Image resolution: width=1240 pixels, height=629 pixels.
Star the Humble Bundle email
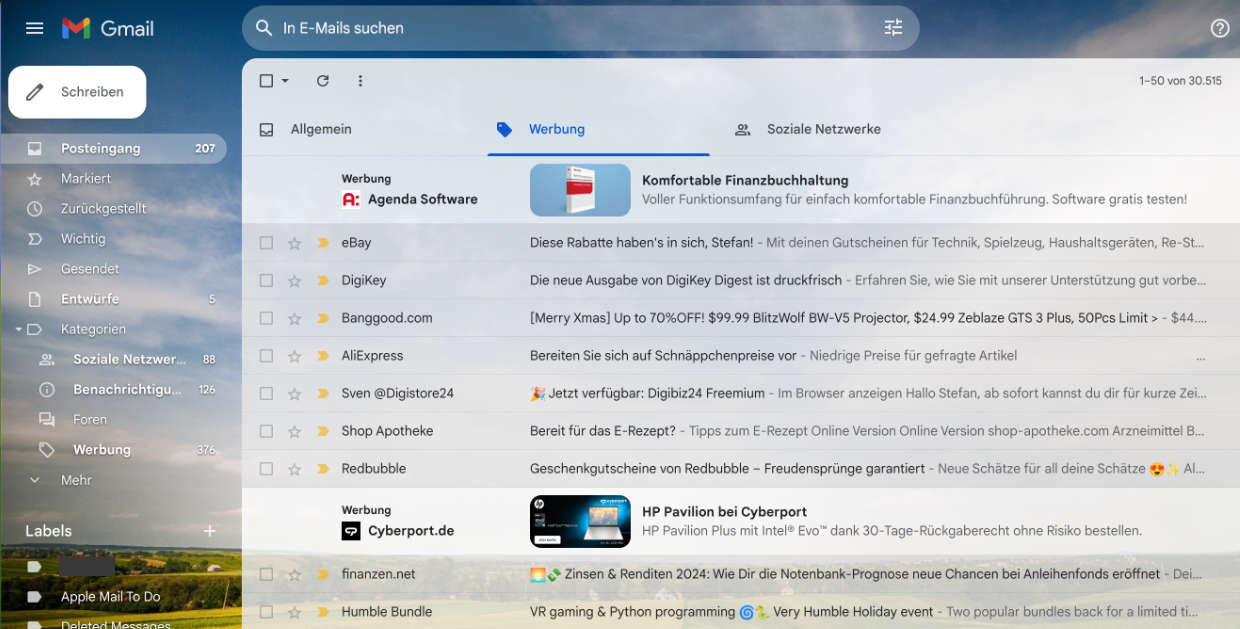[x=294, y=612]
